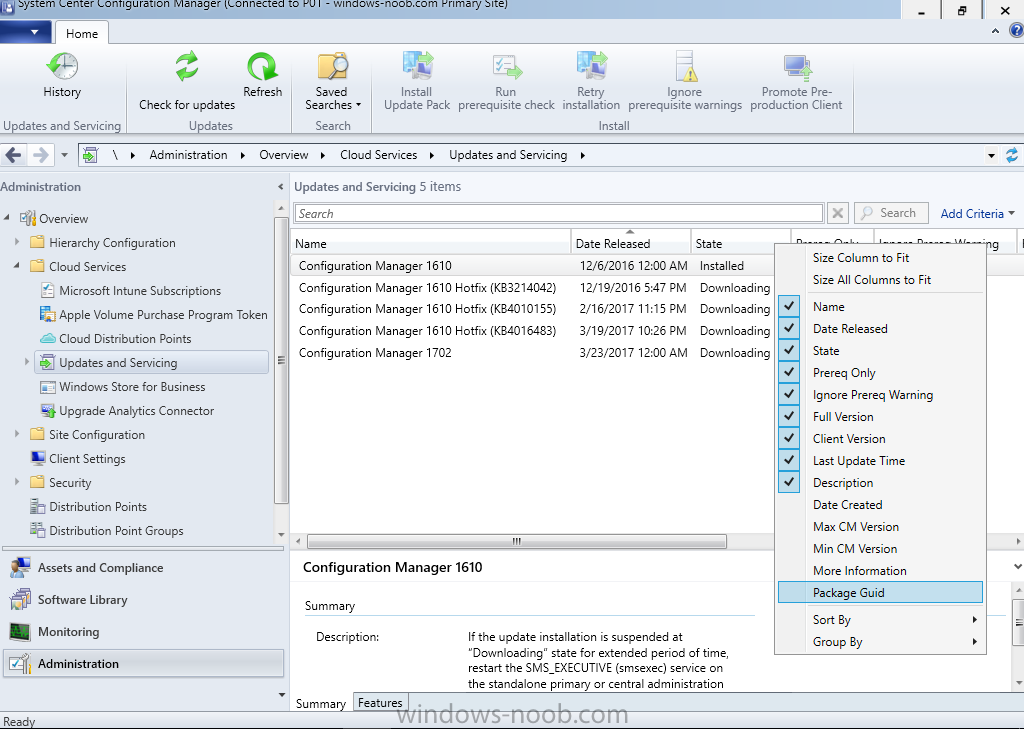Uncheck the Name column option
This screenshot has height=729, width=1024.
(x=789, y=306)
